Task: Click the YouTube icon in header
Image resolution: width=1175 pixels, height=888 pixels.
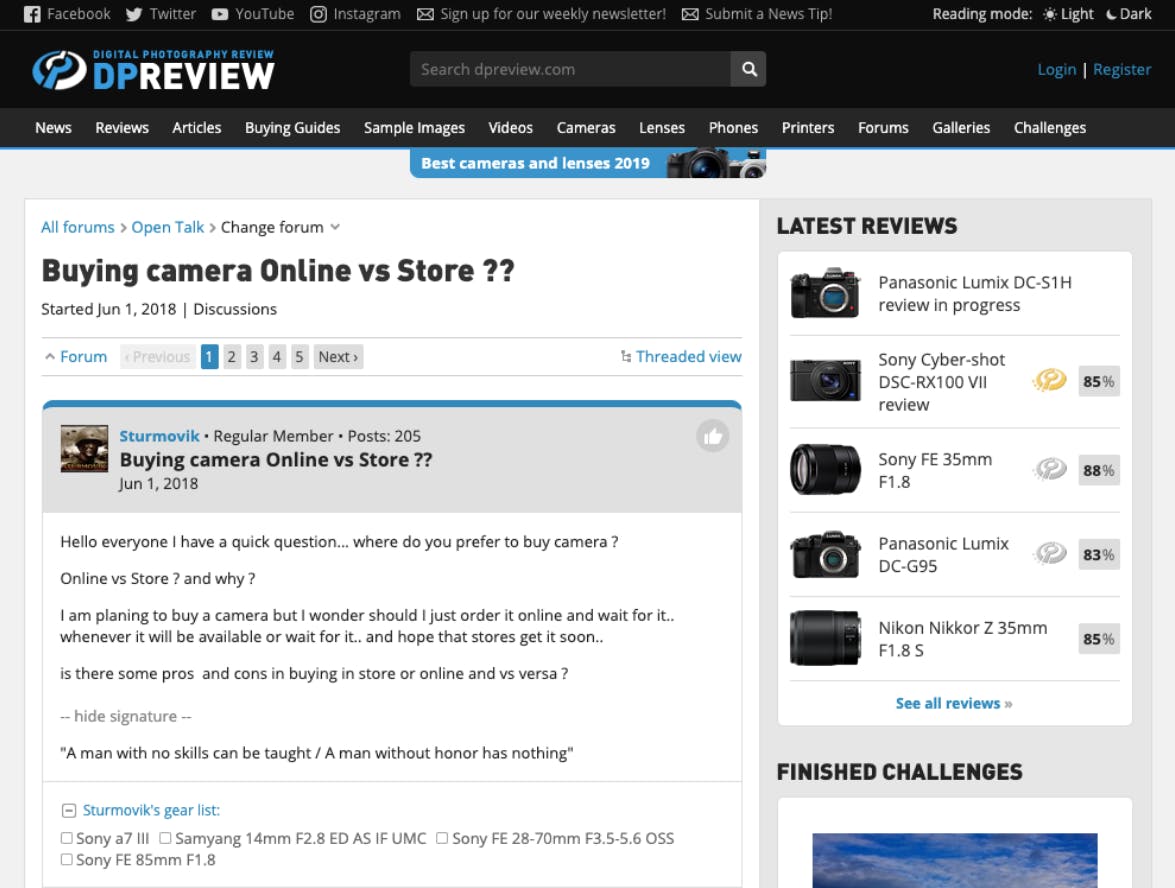Action: (x=220, y=14)
